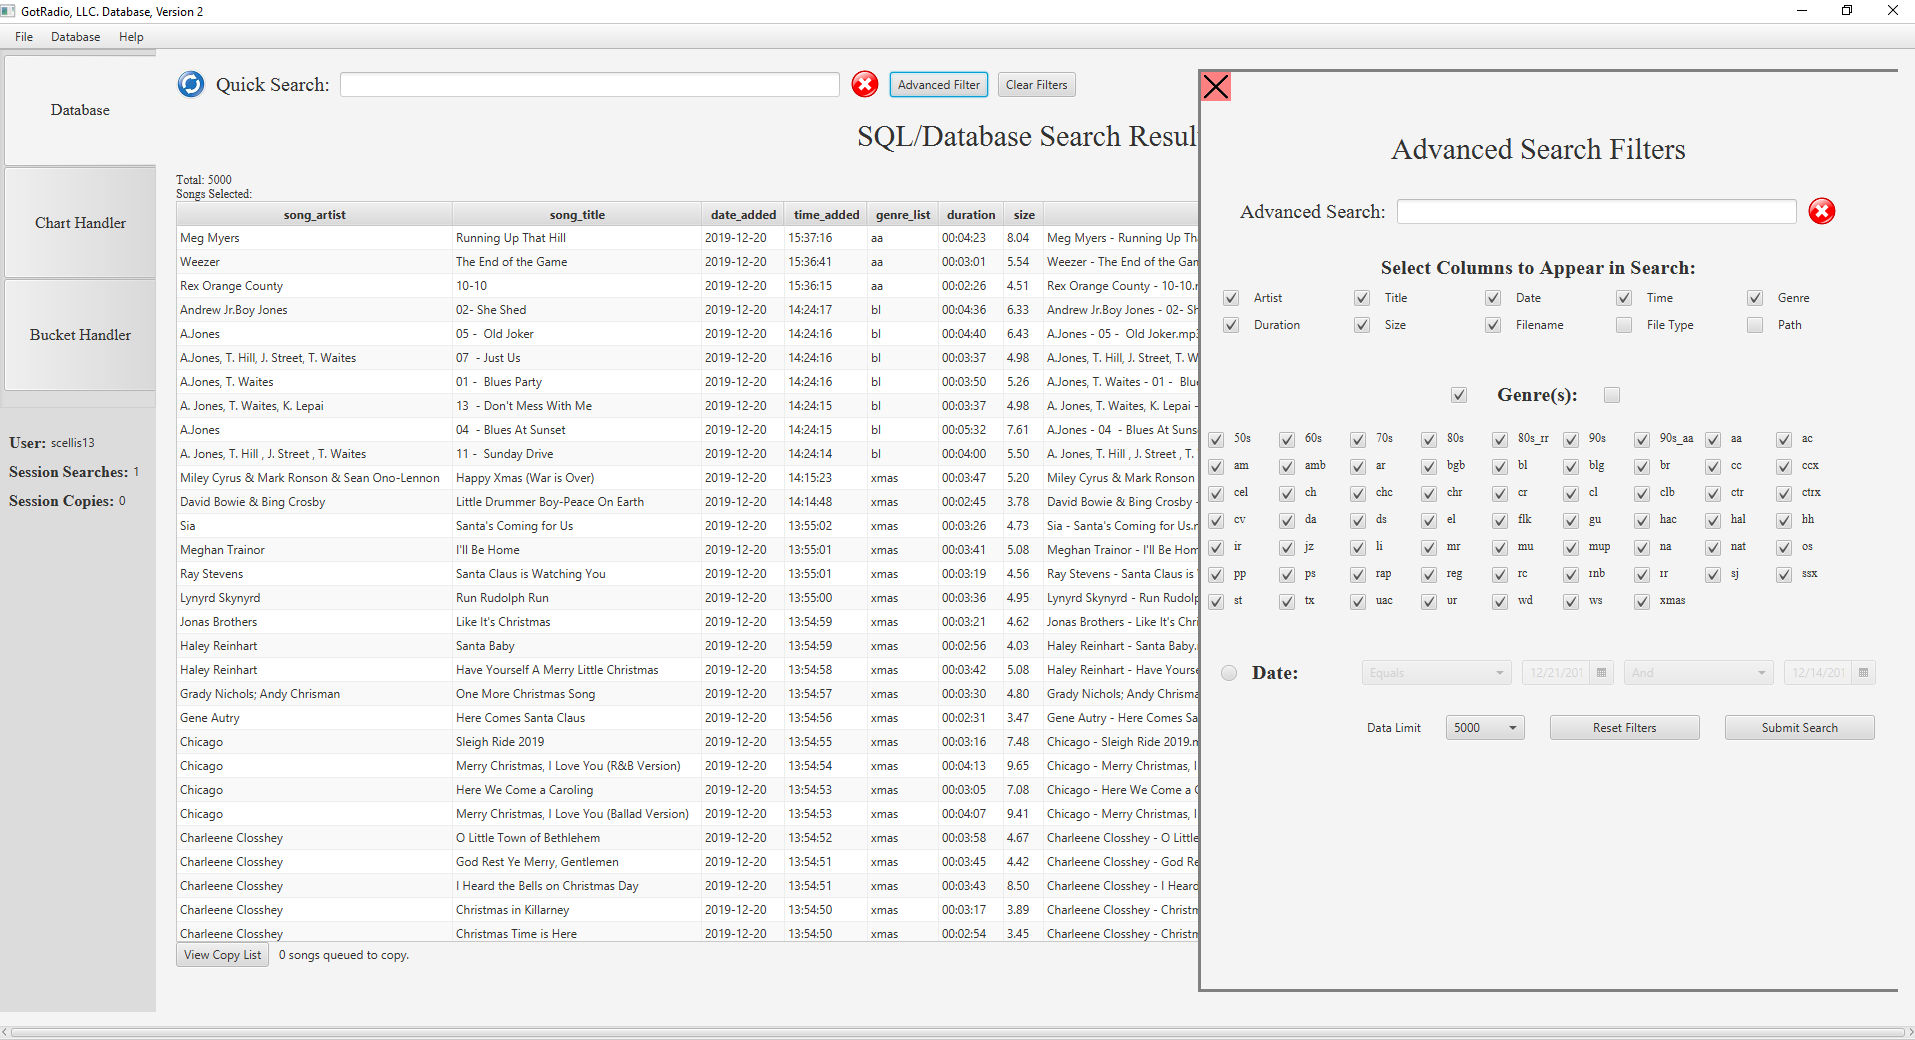Viewport: 1915px width, 1040px height.
Task: Open the calendar picker for the 12/14 date
Action: (x=1864, y=672)
